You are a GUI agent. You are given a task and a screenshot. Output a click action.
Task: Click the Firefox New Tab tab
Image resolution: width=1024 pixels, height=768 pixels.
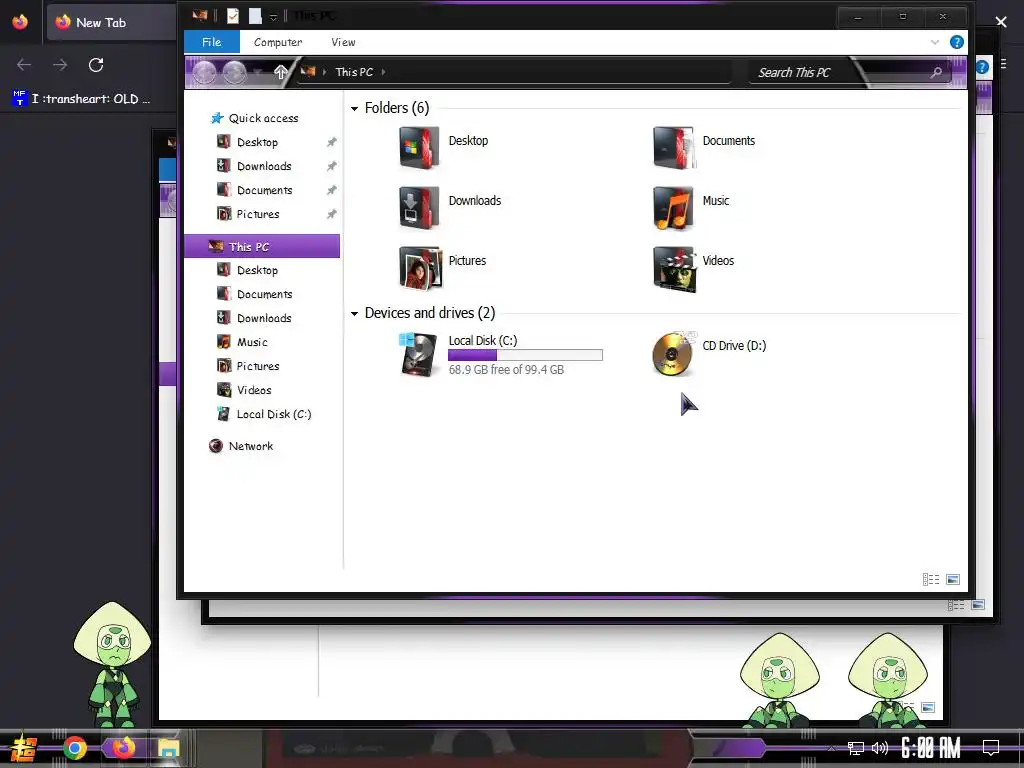111,22
